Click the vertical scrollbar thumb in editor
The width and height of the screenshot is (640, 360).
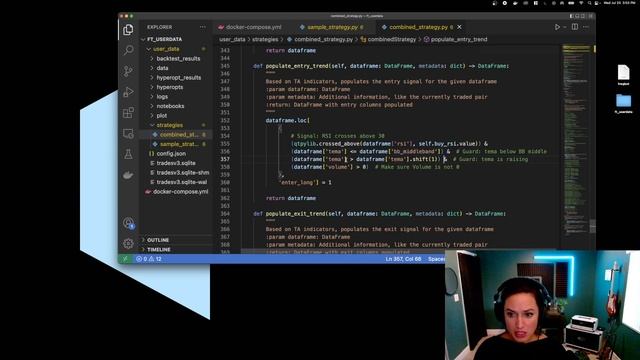click(593, 225)
